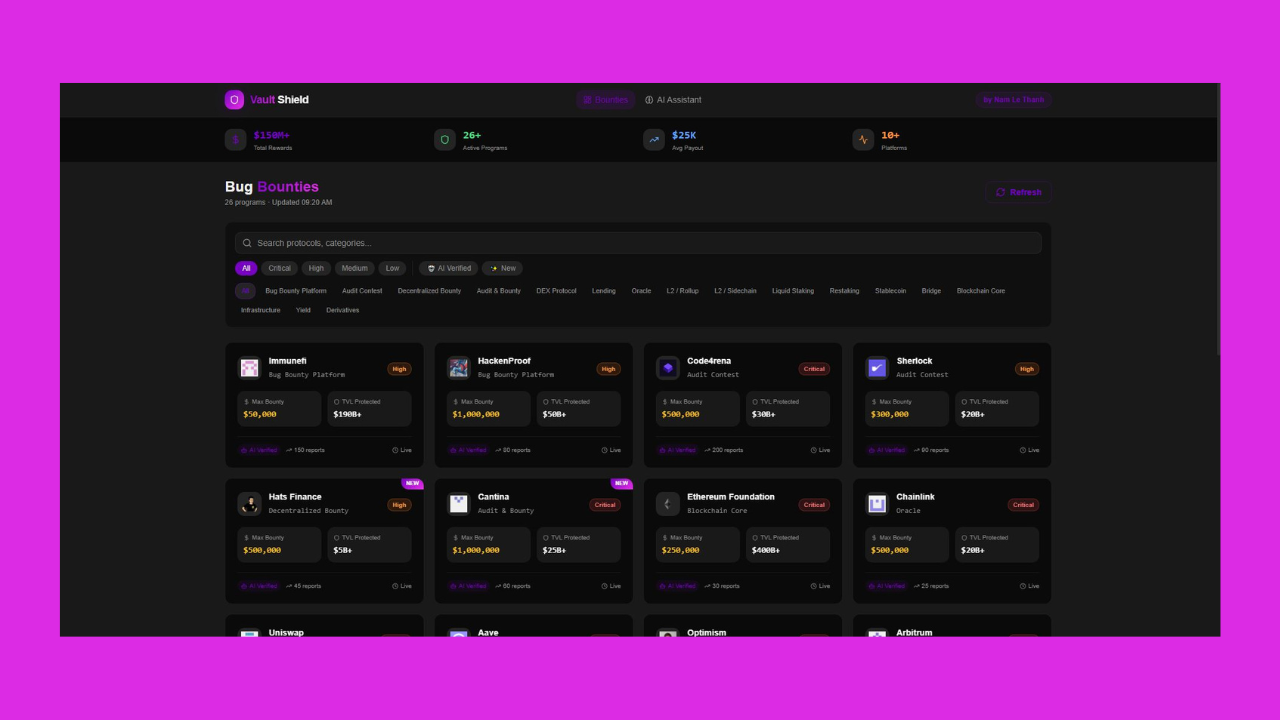Choose the DEX Protocol category filter

[x=556, y=291]
